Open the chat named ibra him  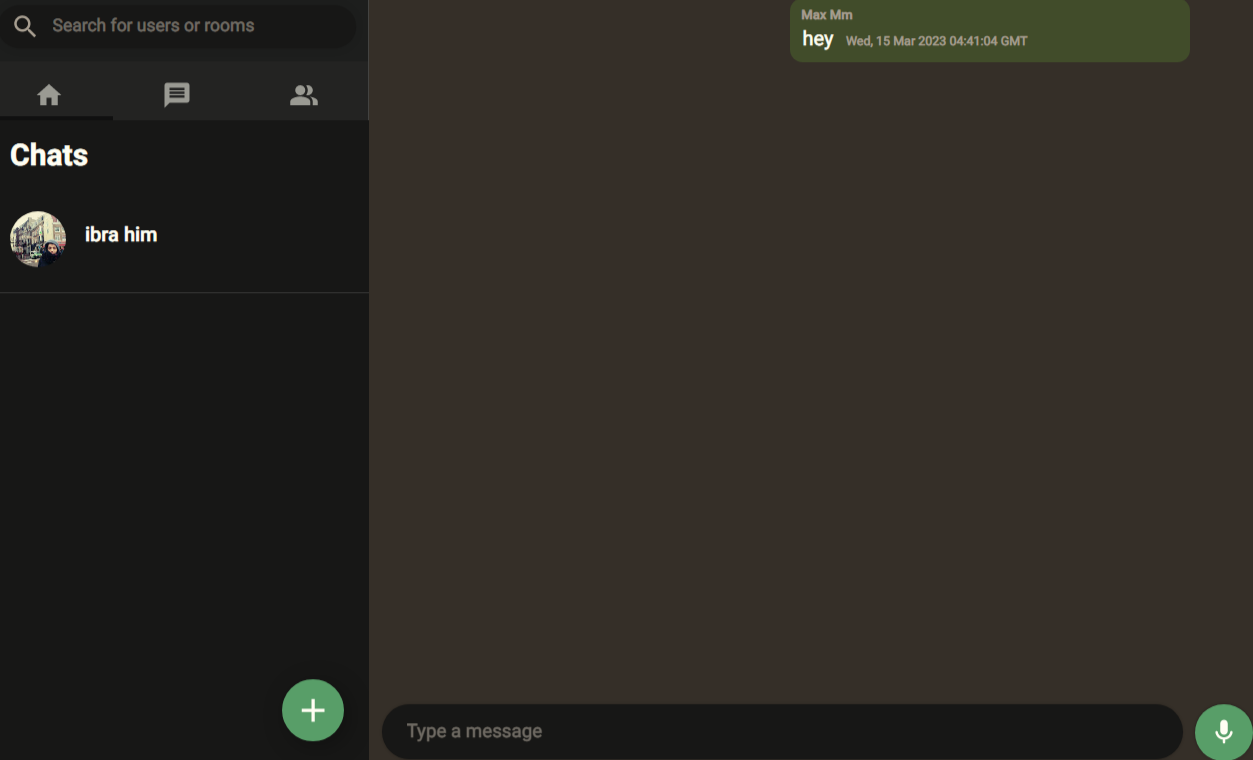click(x=121, y=235)
